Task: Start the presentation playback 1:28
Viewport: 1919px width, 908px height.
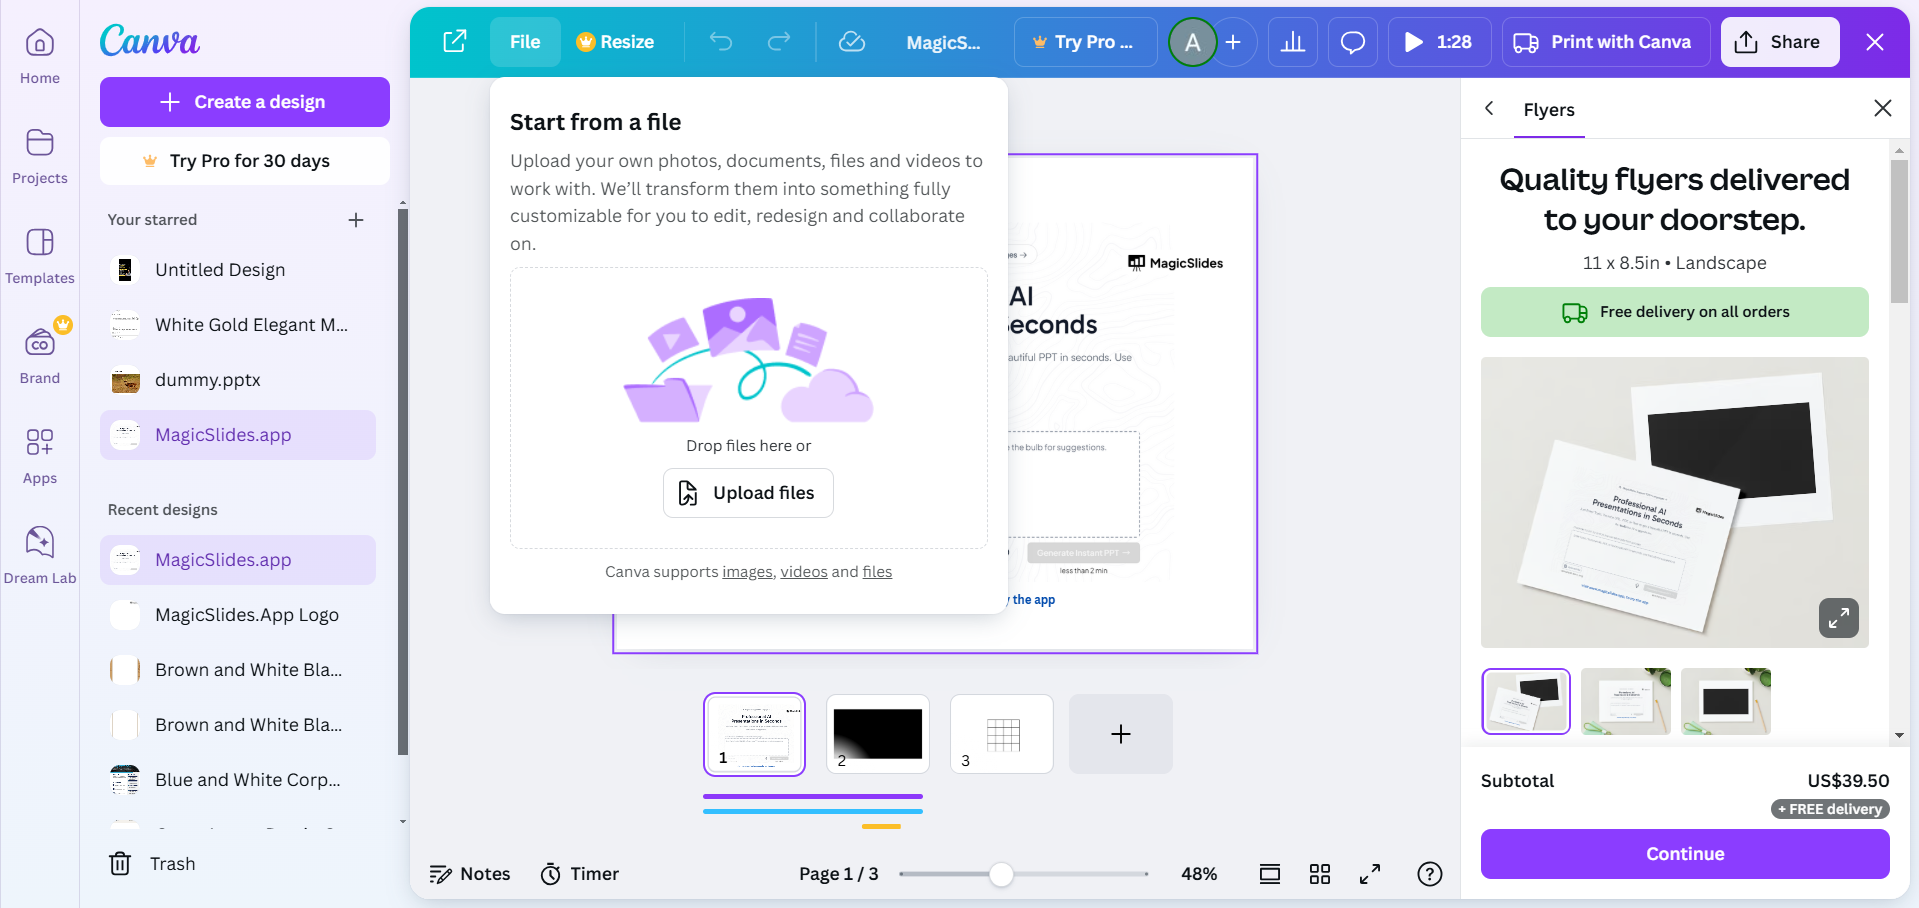Action: (x=1438, y=42)
